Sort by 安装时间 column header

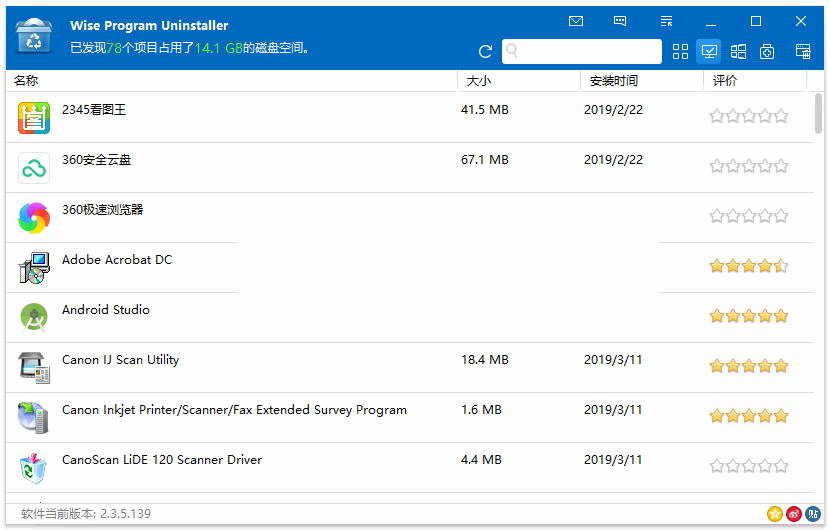640,81
